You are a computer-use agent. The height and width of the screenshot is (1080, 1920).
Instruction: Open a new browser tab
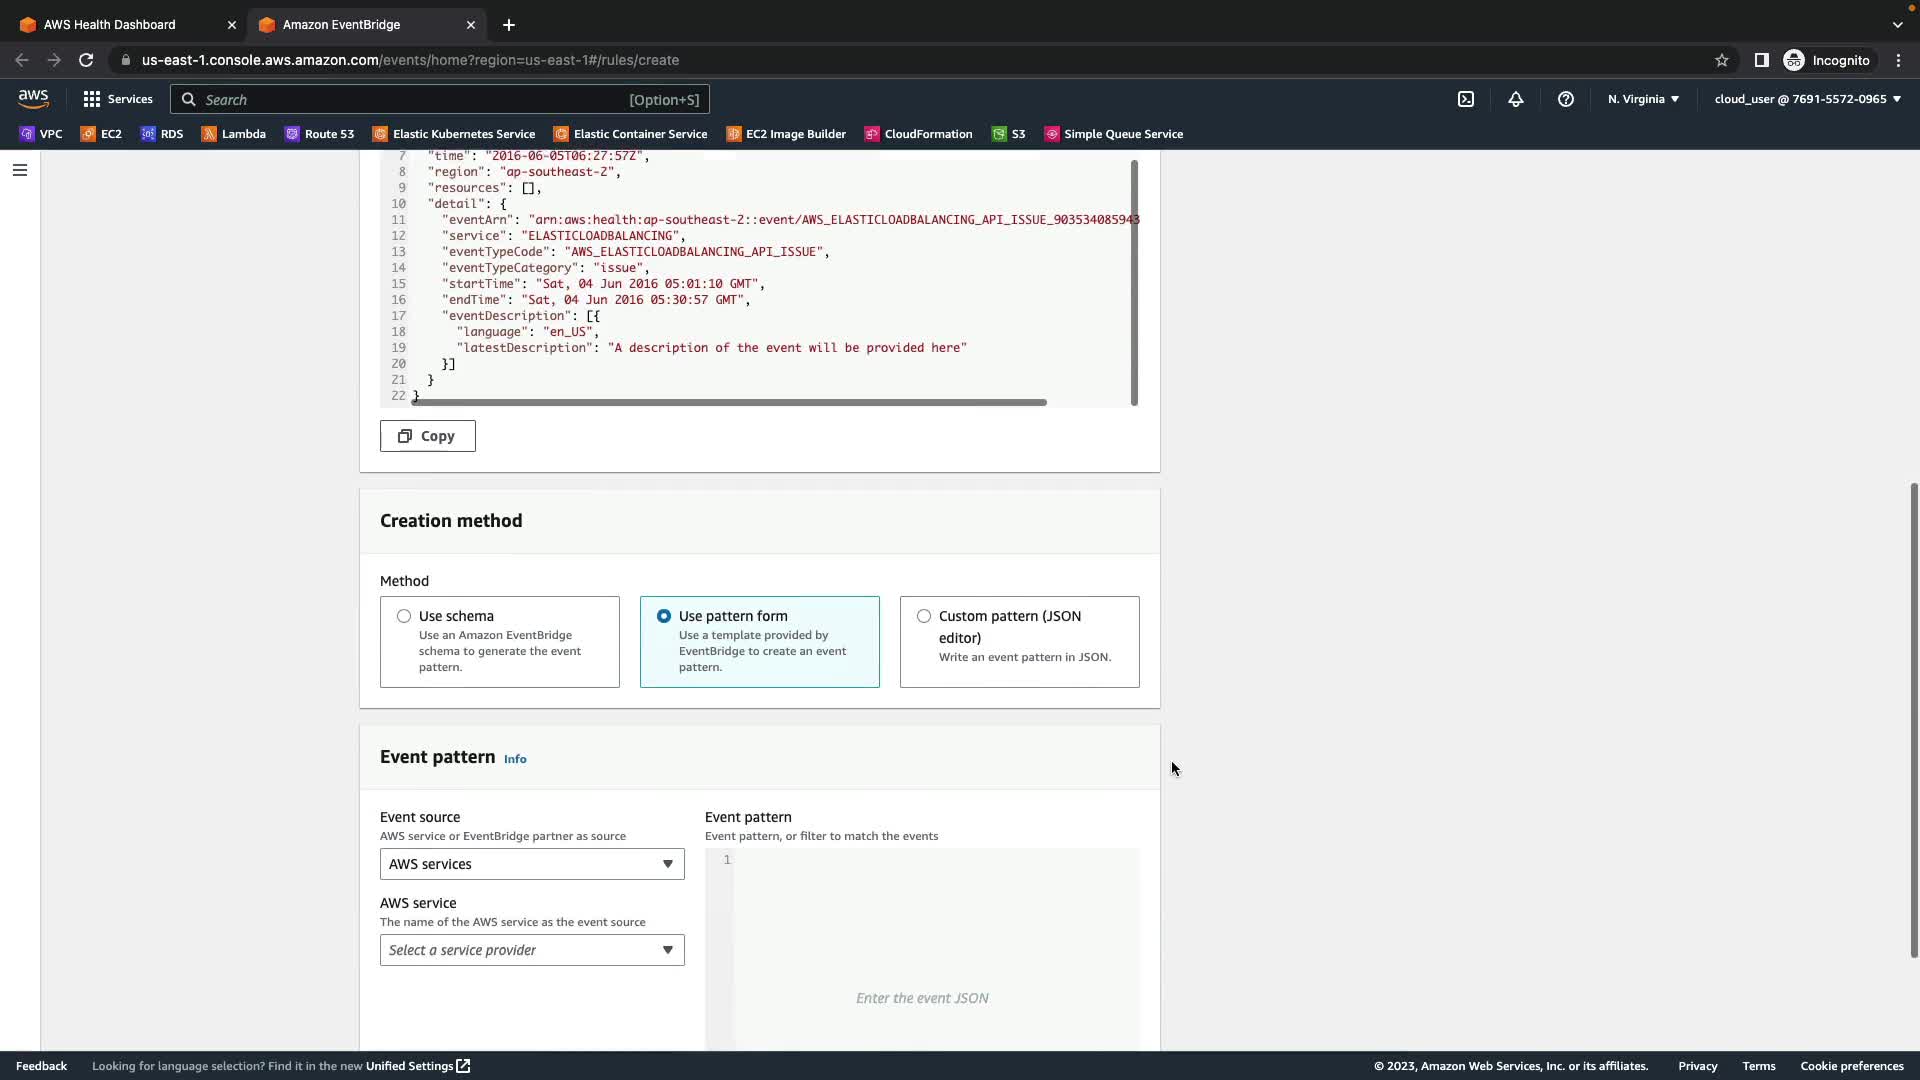(x=509, y=25)
